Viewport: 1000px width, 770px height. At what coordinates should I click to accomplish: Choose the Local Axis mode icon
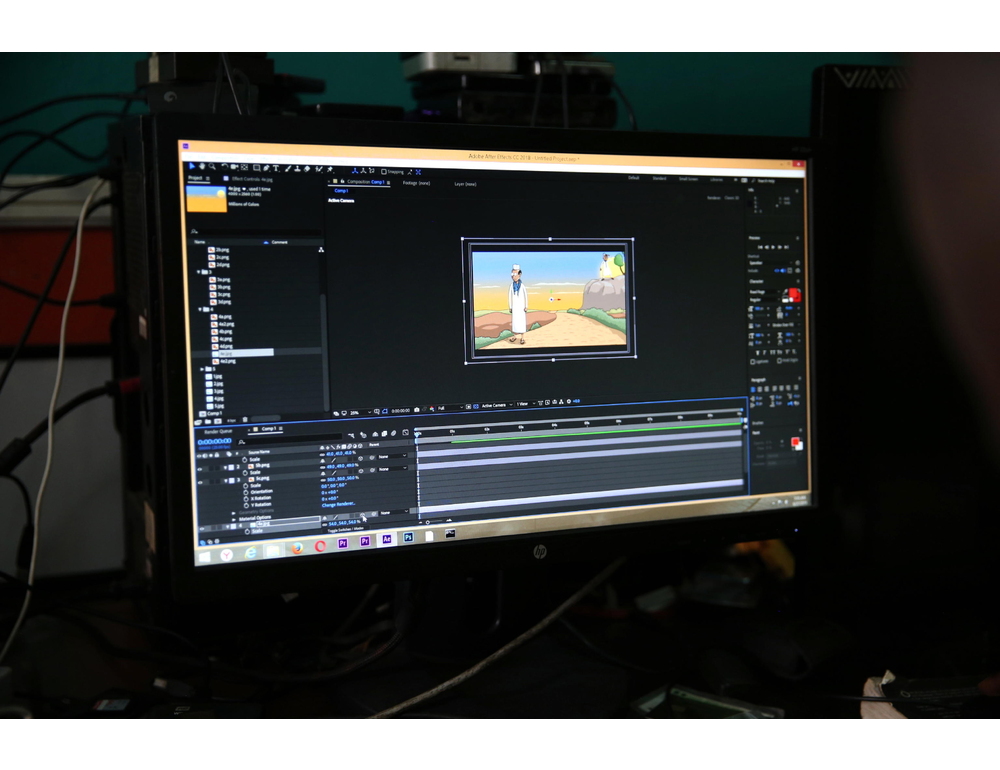[x=355, y=170]
